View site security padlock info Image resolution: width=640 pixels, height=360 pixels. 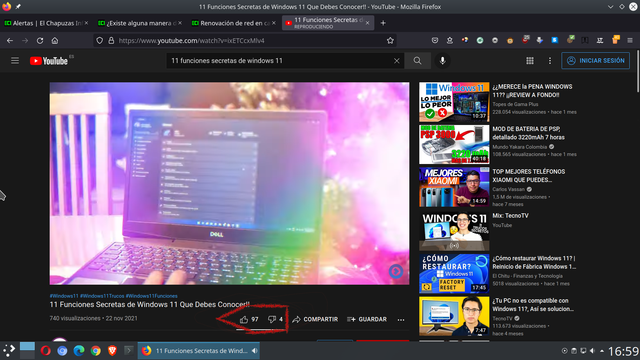coord(111,40)
